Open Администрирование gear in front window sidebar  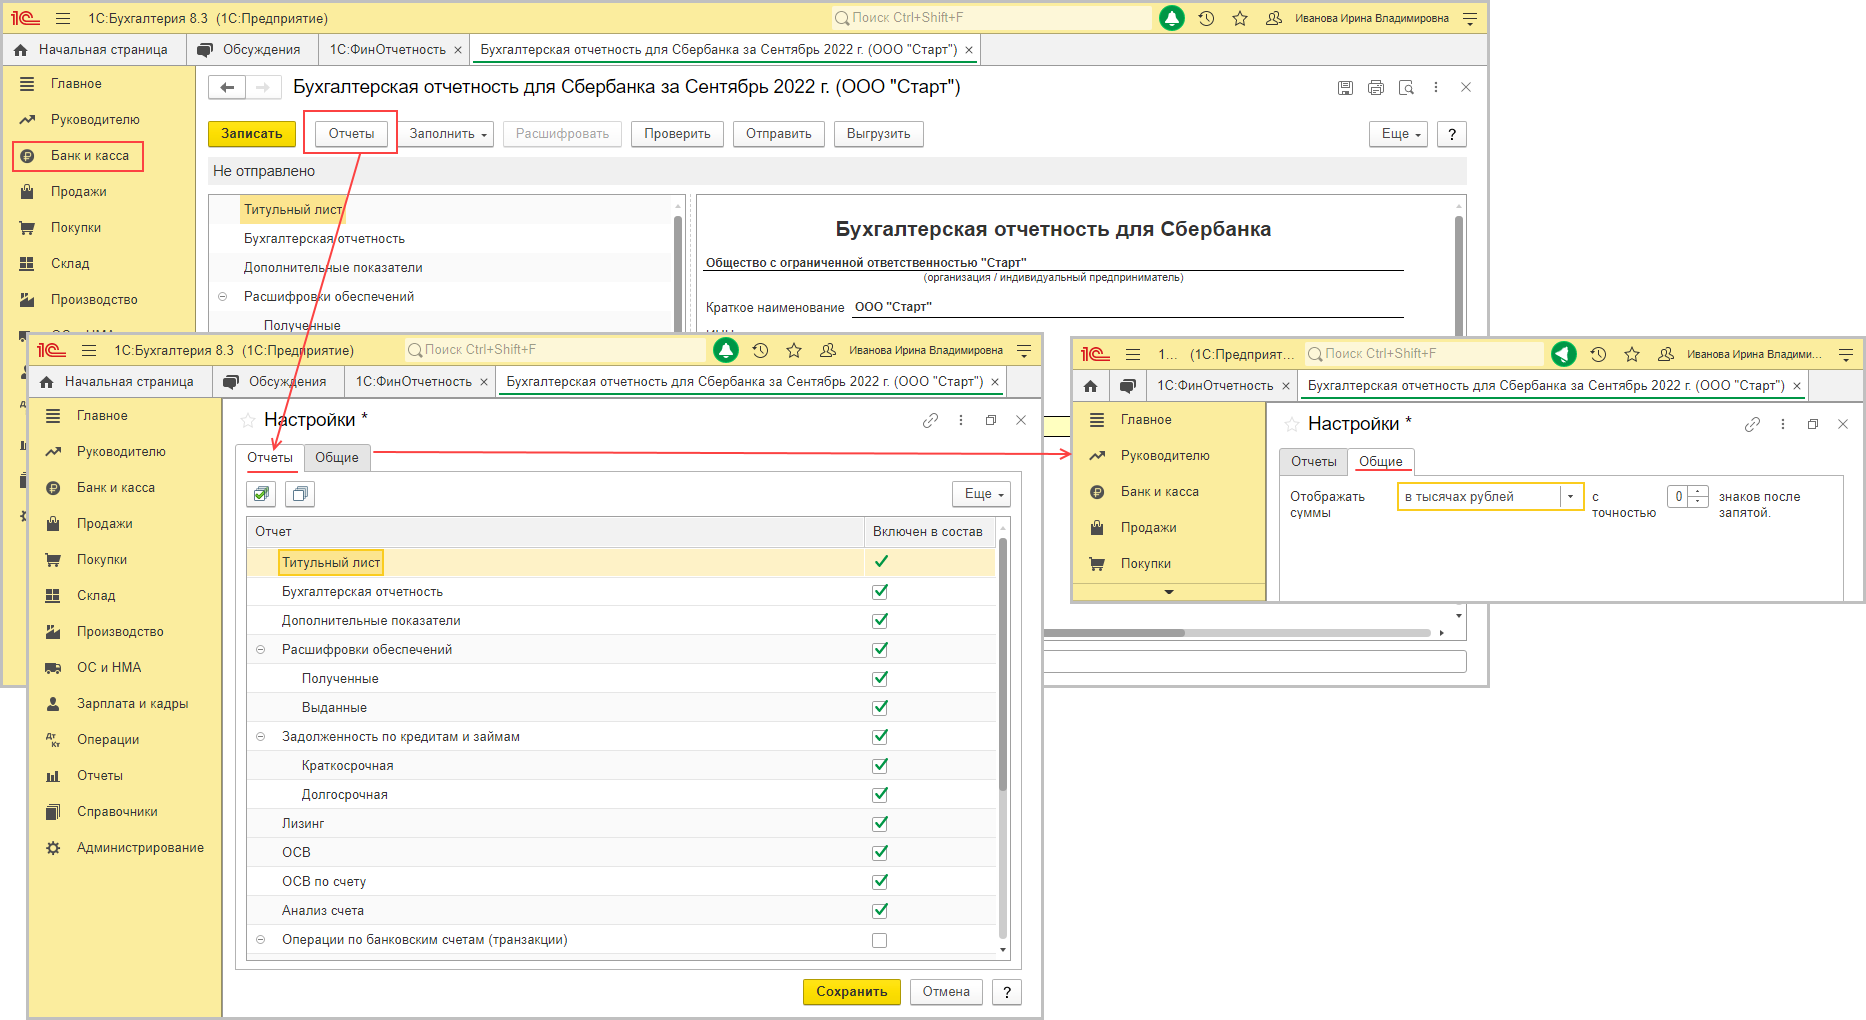pyautogui.click(x=53, y=848)
